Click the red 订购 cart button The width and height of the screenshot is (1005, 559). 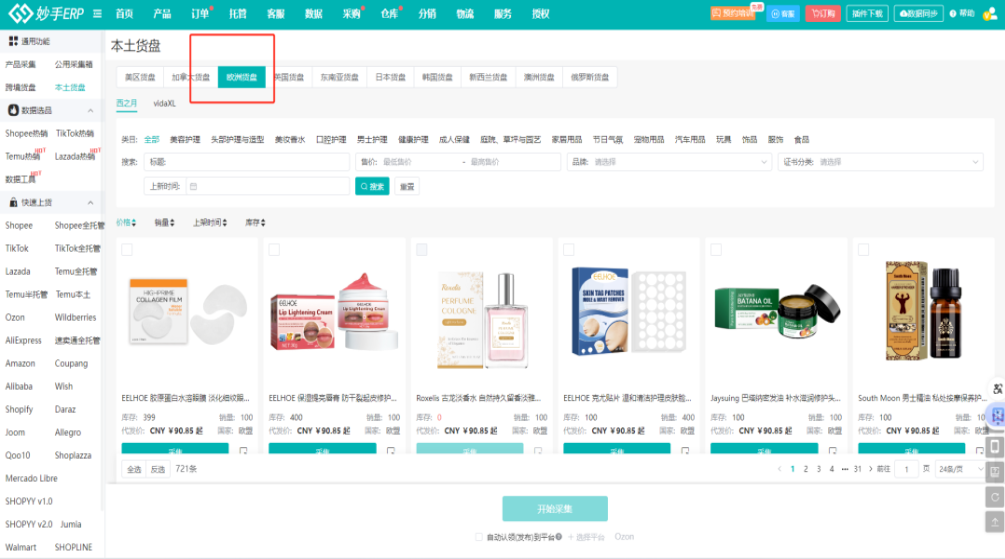tap(823, 13)
